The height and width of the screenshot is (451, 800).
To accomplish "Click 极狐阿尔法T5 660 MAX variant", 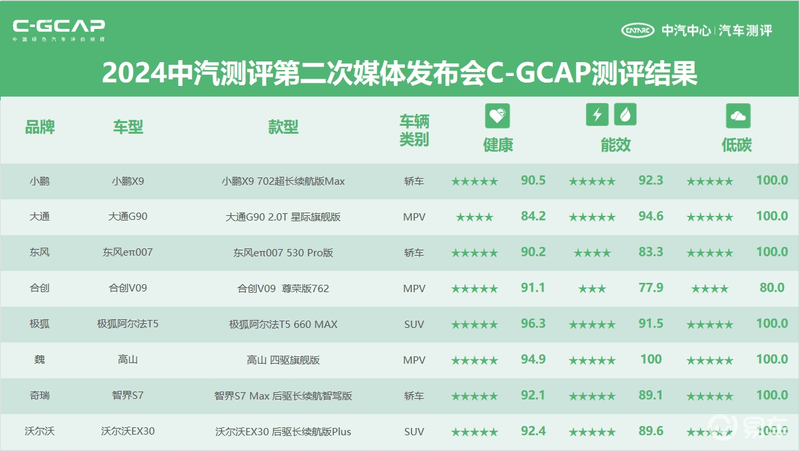I will click(283, 324).
